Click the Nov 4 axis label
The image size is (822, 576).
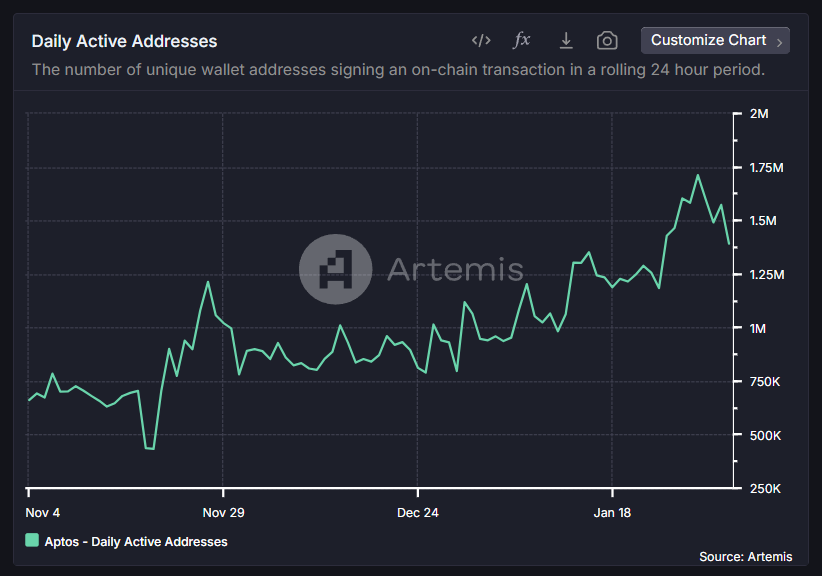(x=42, y=513)
